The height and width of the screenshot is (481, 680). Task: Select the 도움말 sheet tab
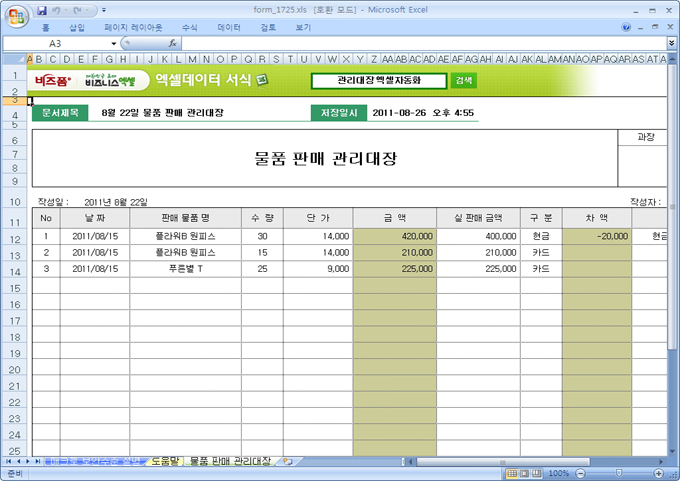(162, 462)
